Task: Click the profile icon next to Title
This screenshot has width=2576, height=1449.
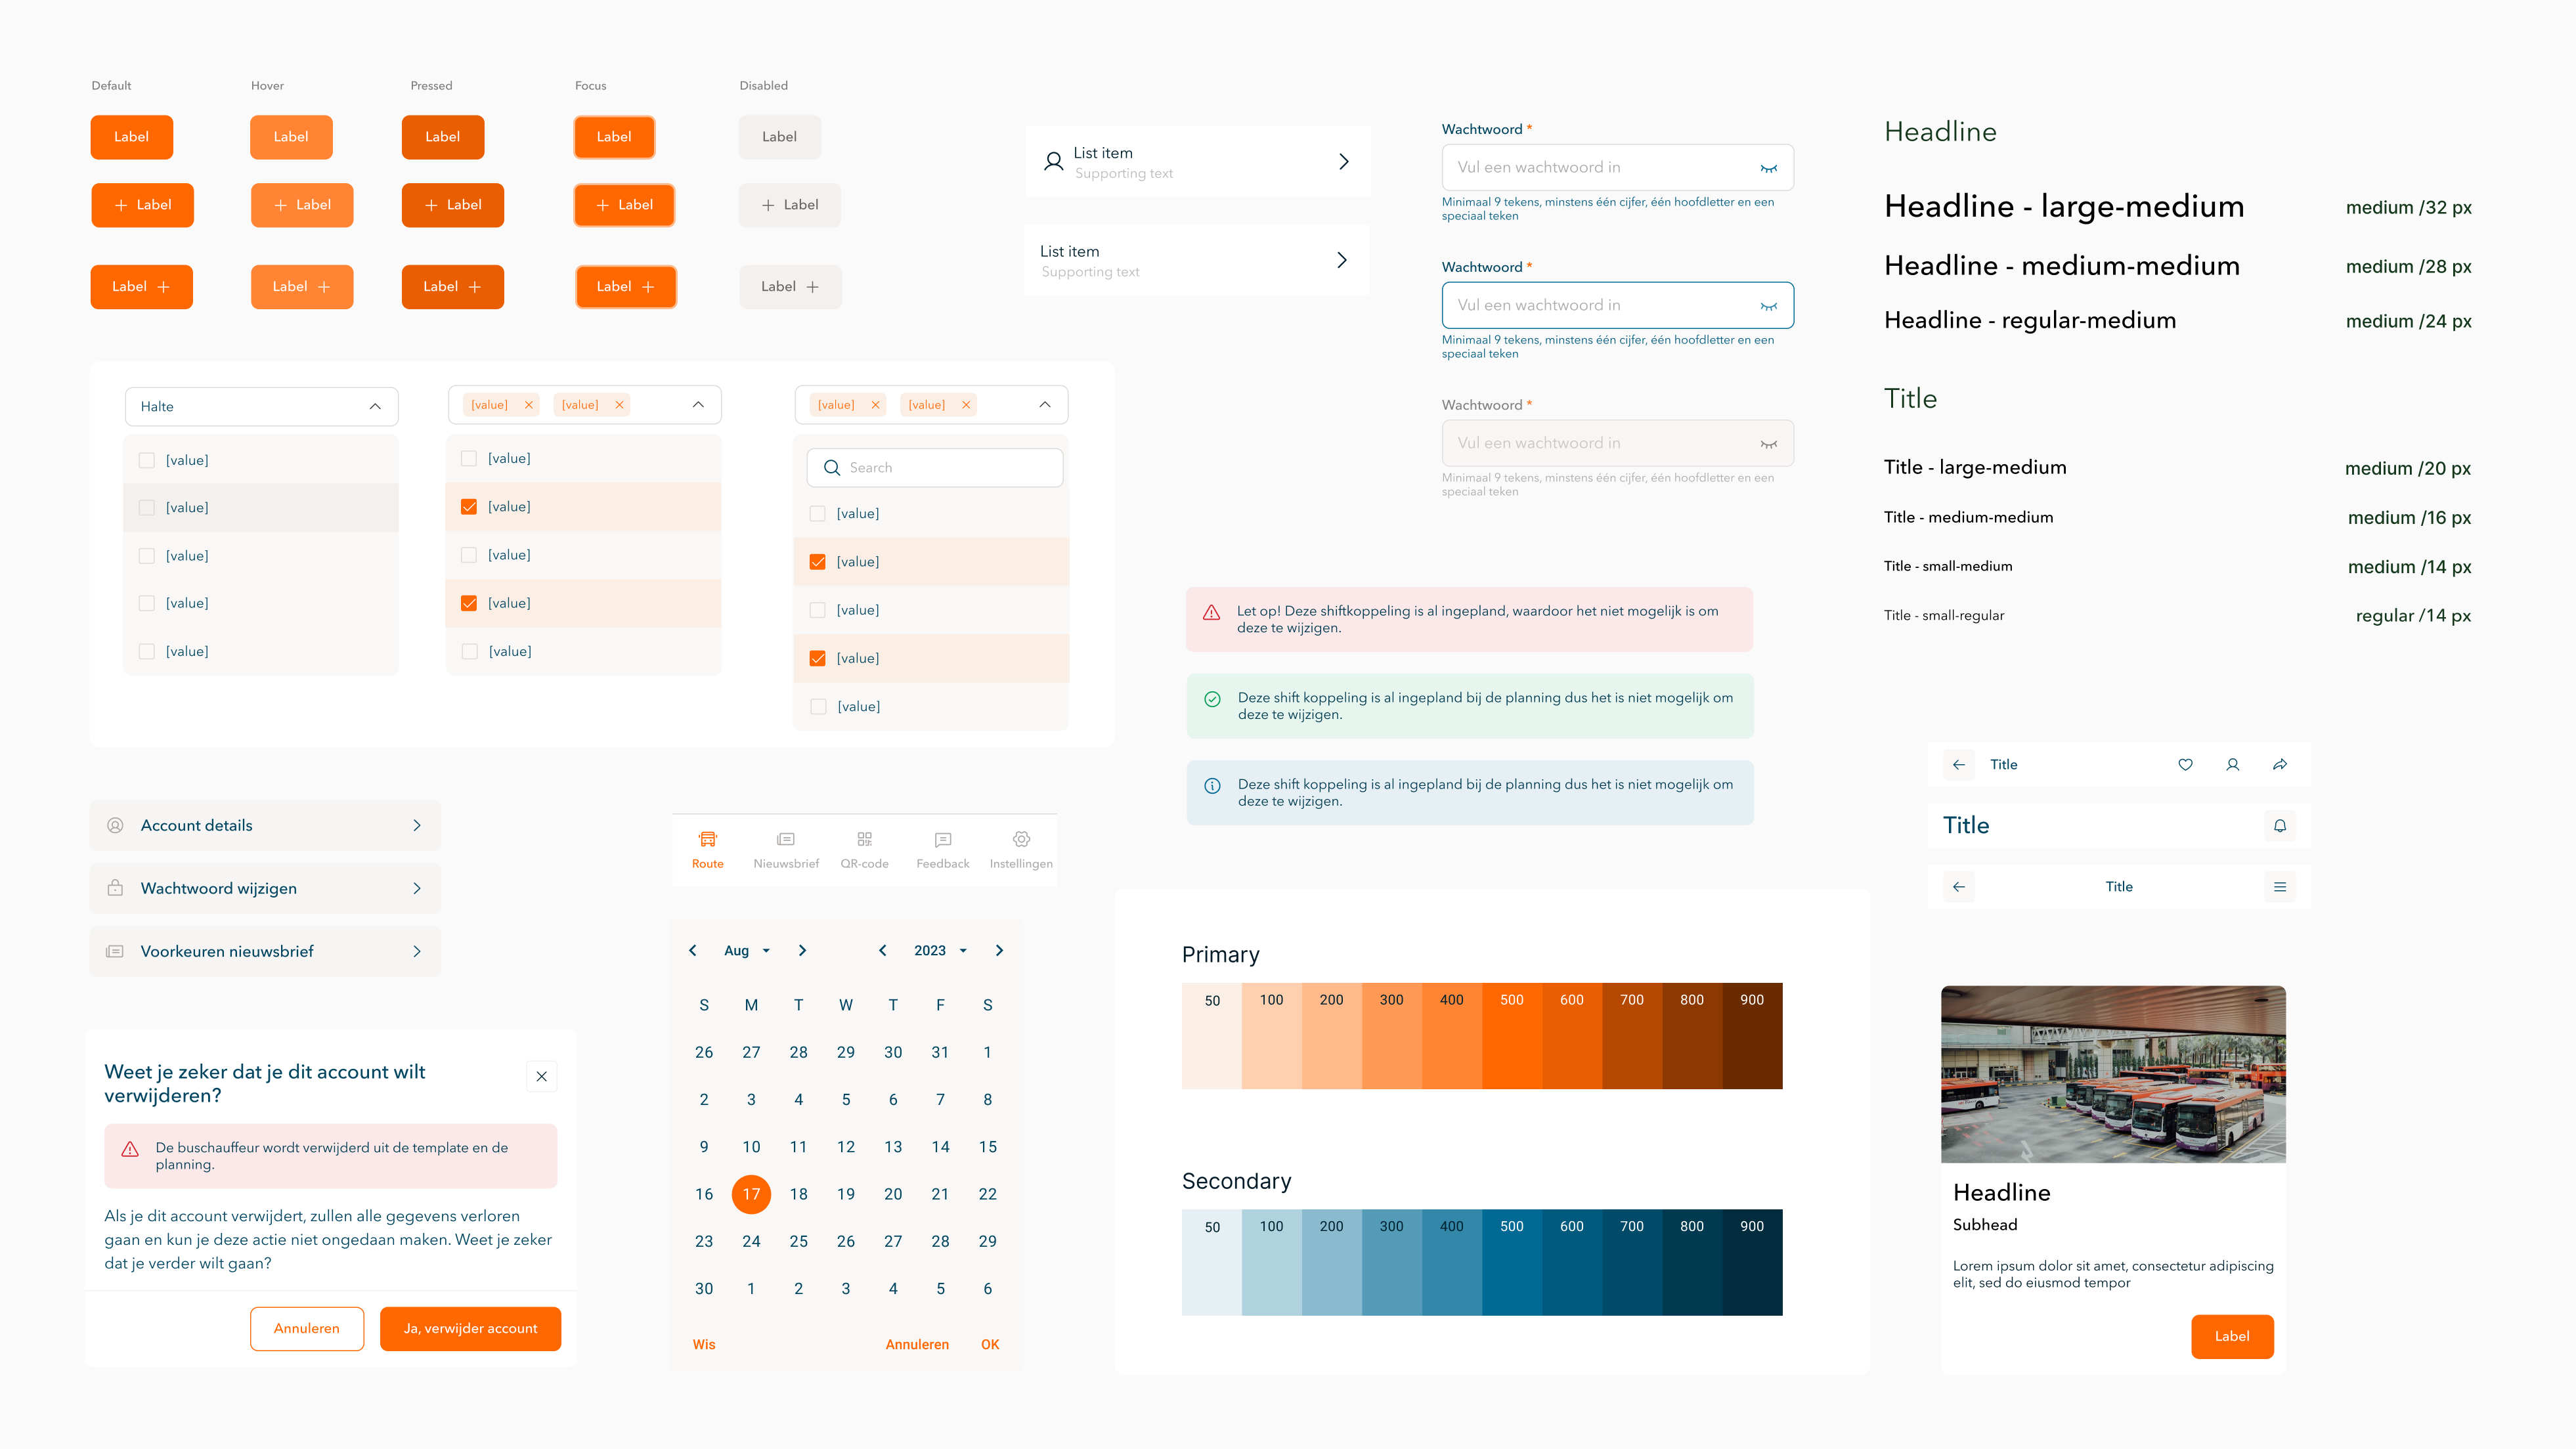Action: [2232, 764]
